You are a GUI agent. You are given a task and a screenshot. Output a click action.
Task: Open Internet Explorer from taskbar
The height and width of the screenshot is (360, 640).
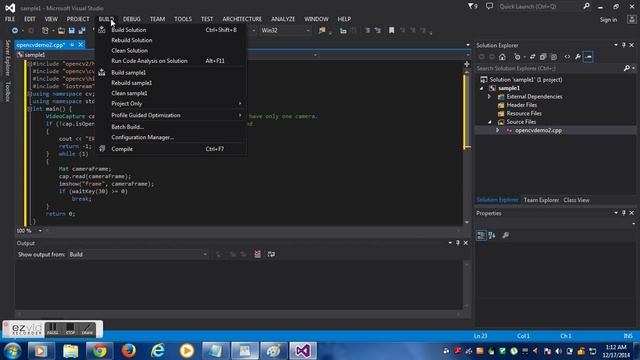158,351
